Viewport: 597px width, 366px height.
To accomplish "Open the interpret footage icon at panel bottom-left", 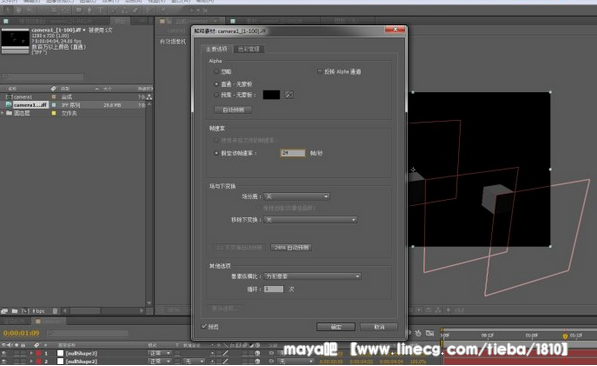I will click(x=5, y=311).
